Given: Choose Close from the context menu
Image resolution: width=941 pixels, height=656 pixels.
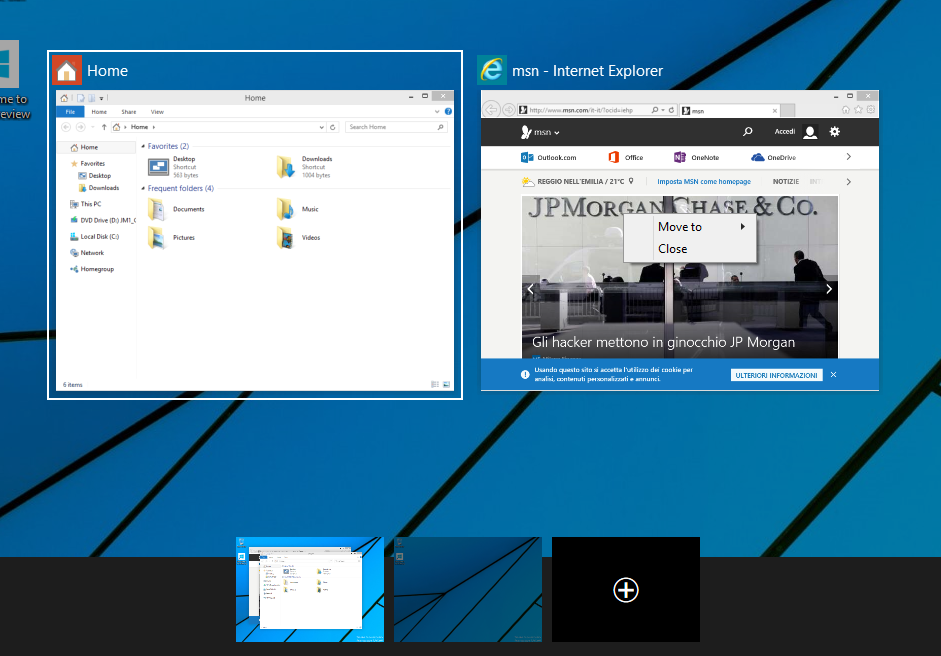Looking at the screenshot, I should coord(690,248).
